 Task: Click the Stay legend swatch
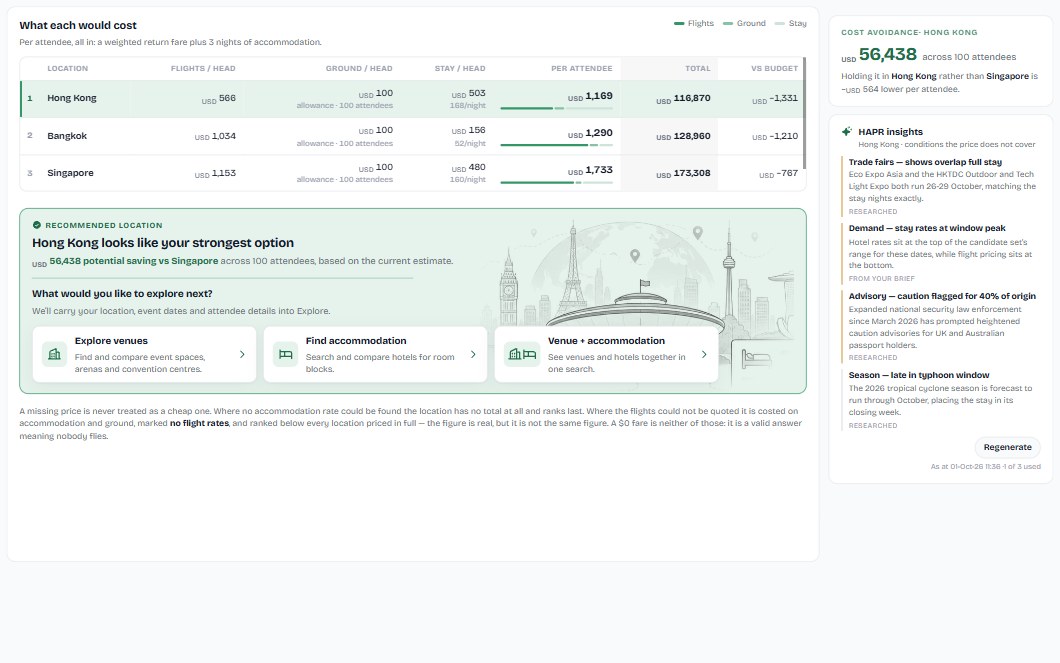779,24
